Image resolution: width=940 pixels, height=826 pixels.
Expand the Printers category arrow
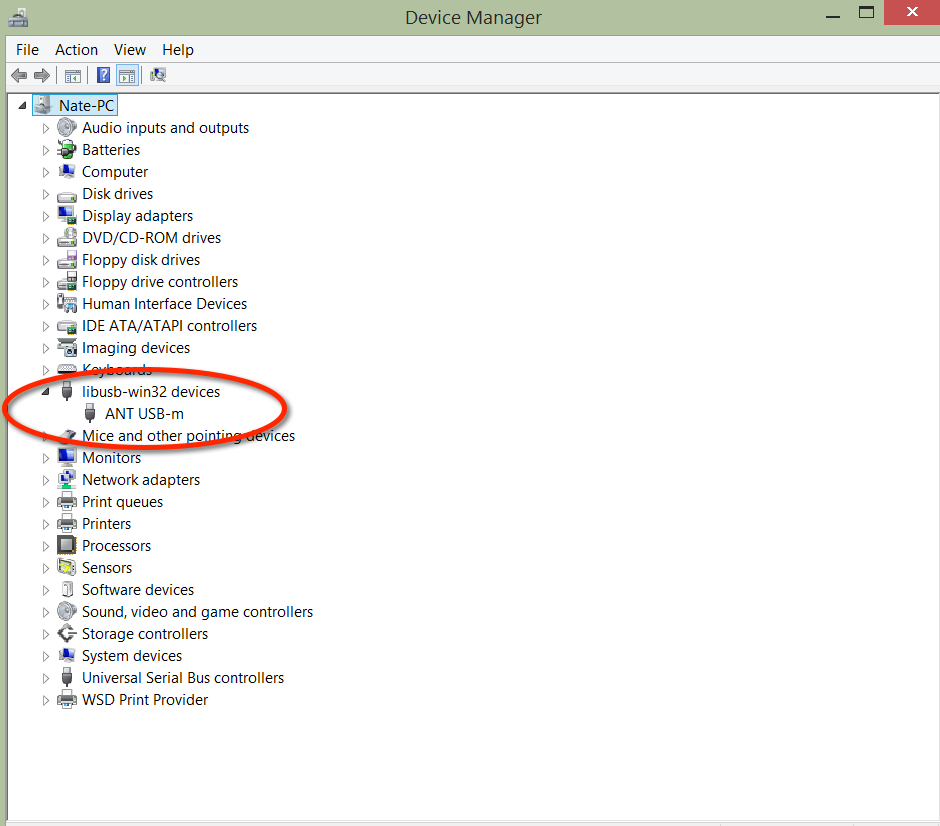[x=46, y=524]
